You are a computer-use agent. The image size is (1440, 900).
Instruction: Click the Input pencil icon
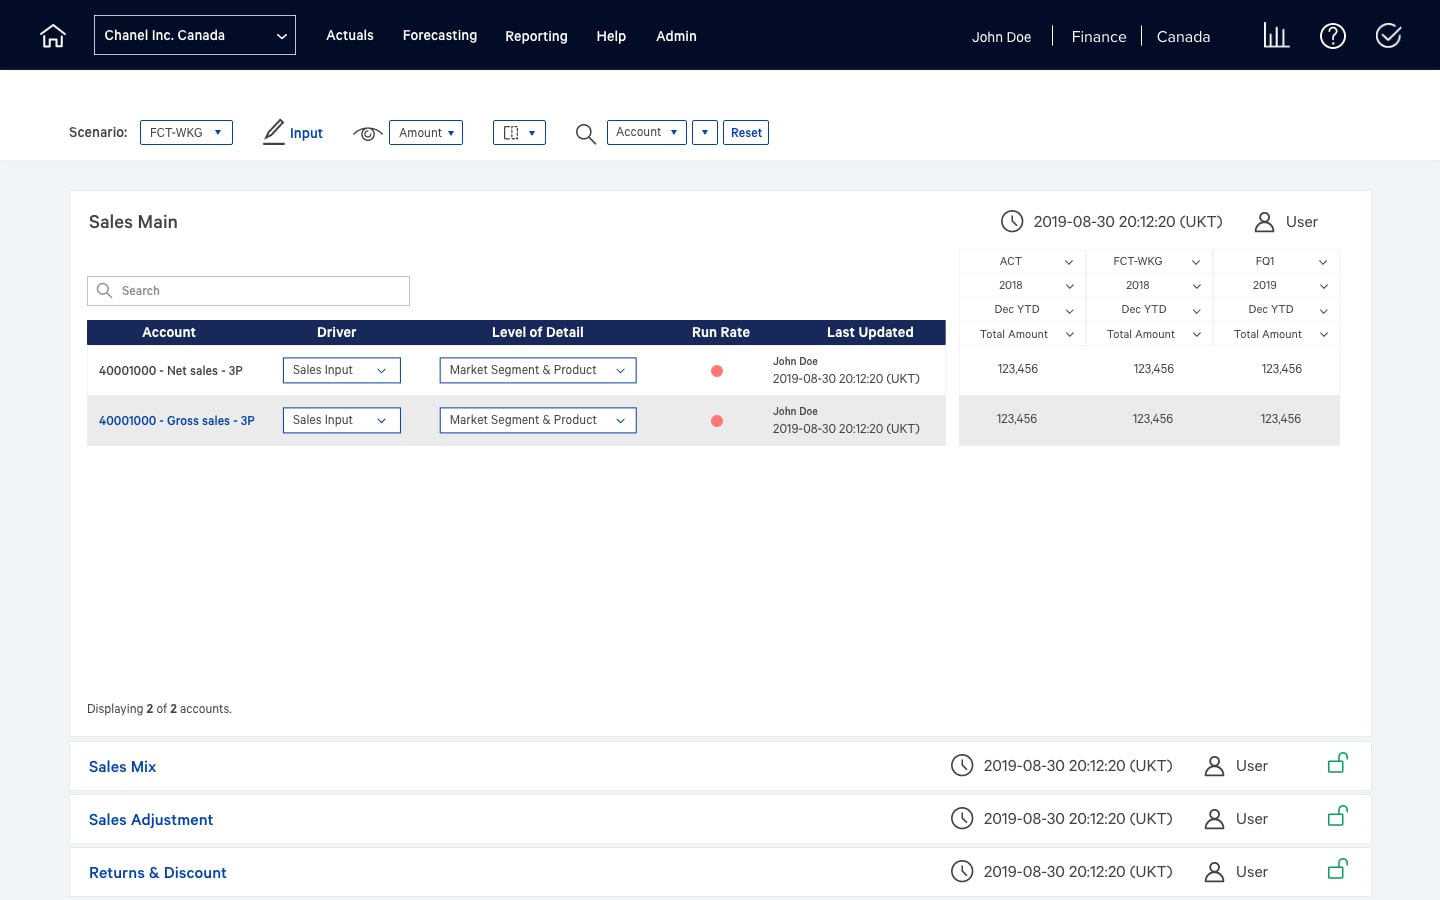coord(274,132)
